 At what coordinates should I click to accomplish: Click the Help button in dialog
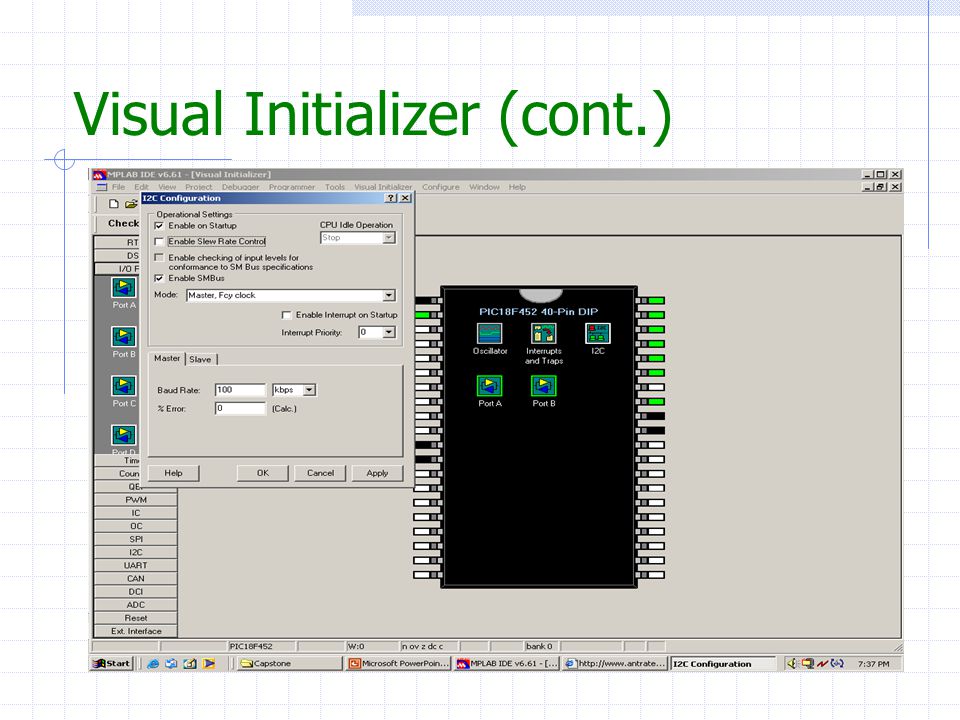173,473
